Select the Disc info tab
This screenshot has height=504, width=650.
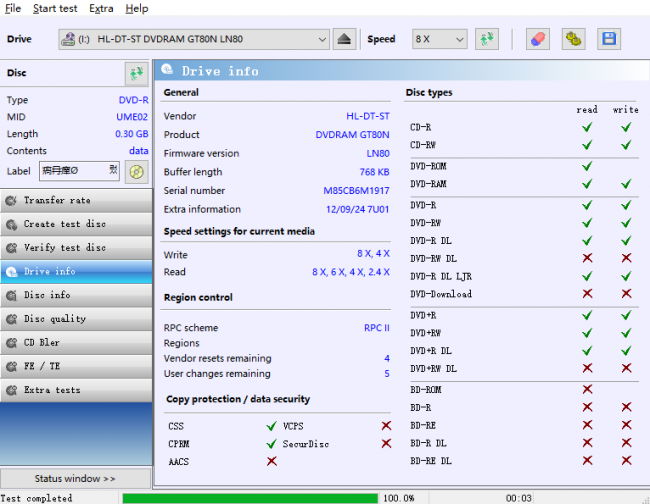click(x=76, y=296)
